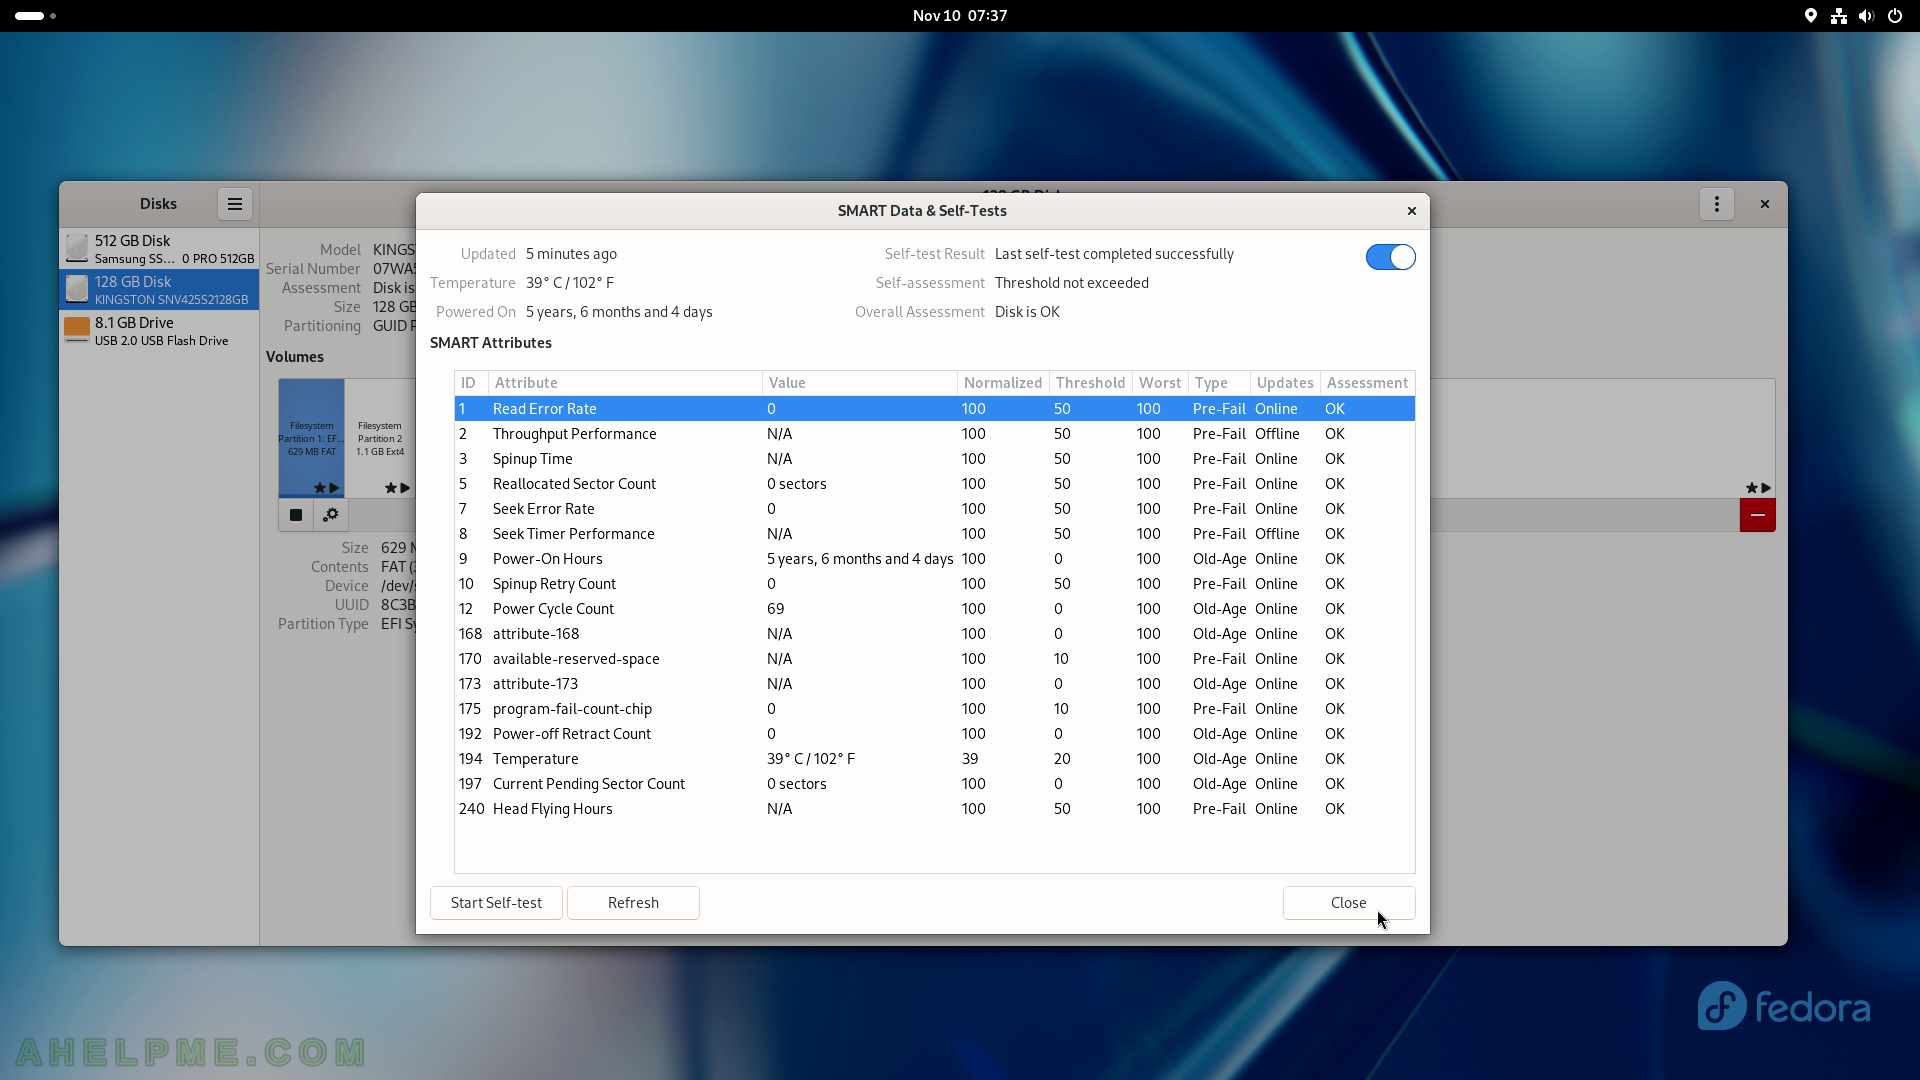Select the Spinup Time row
This screenshot has height=1080, width=1920.
934,459
